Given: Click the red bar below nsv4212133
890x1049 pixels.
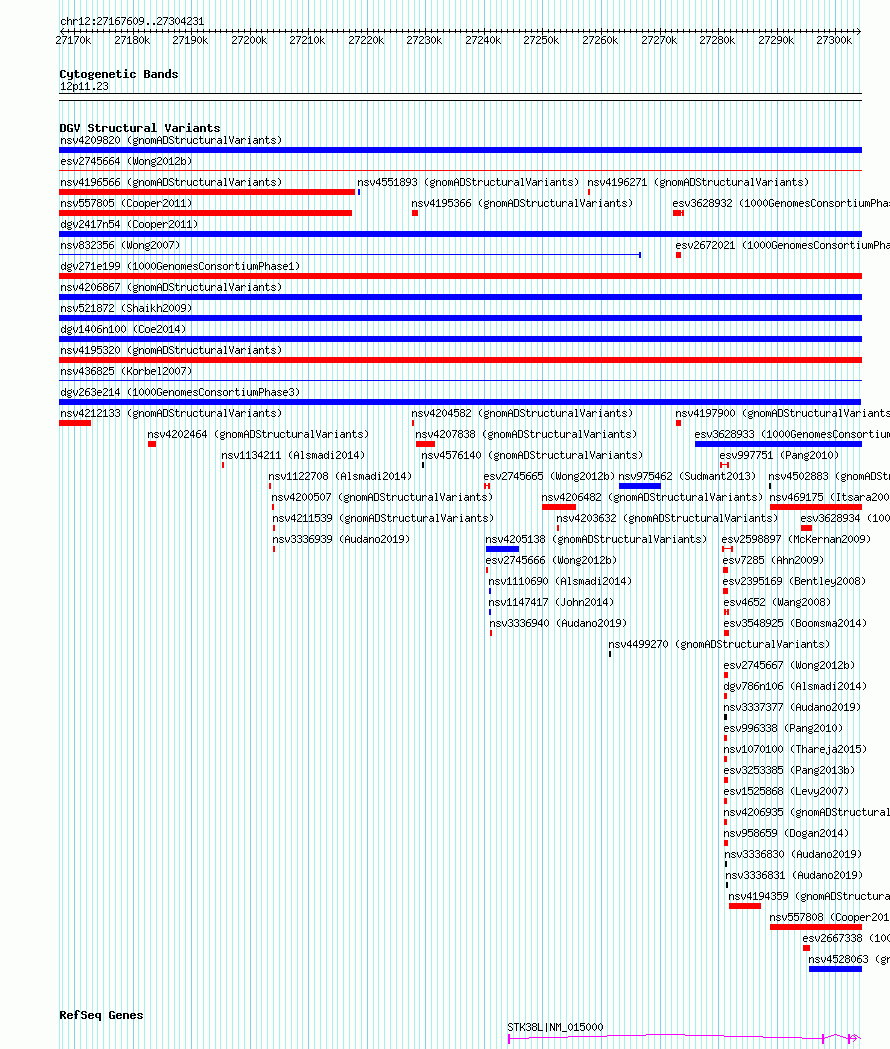Looking at the screenshot, I should click(x=75, y=423).
